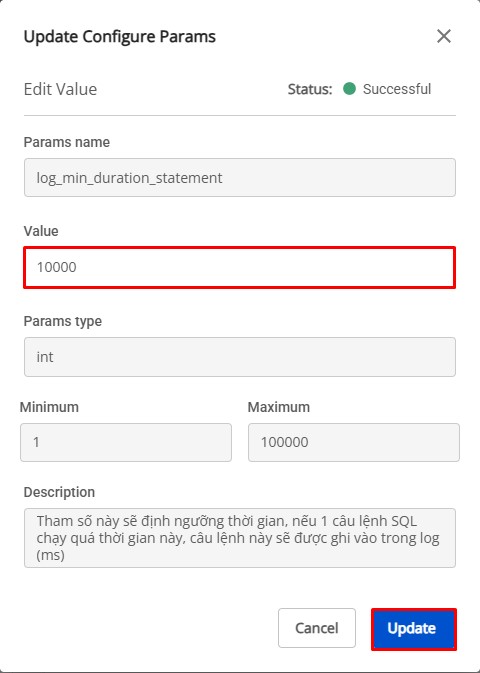Click the Description text area
The width and height of the screenshot is (480, 673).
240,538
